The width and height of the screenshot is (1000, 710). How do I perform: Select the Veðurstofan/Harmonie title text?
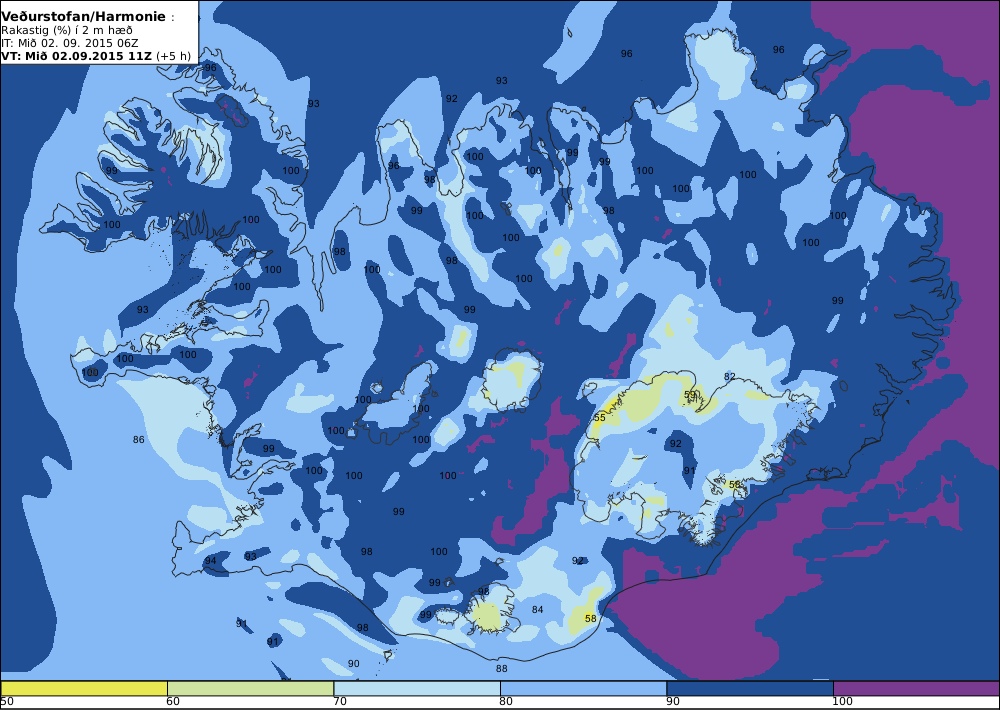[x=83, y=17]
